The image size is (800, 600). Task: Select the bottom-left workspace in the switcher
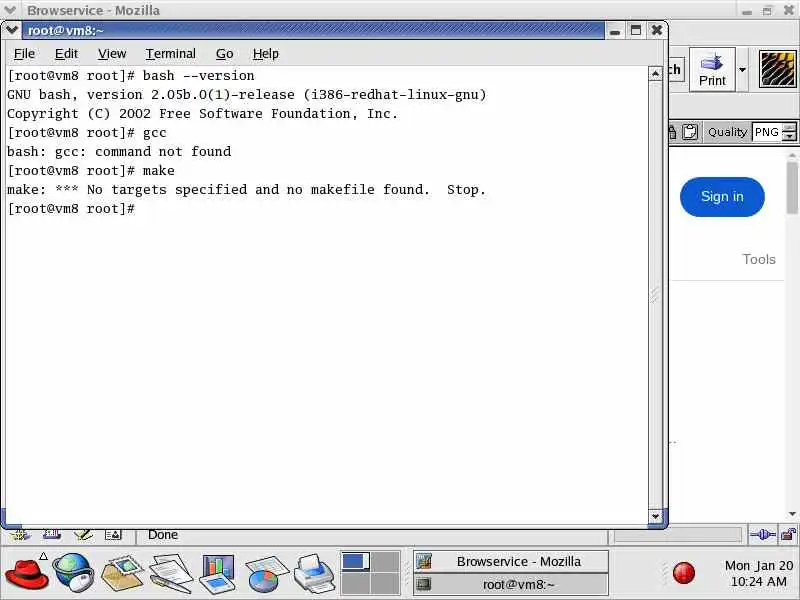tap(356, 583)
